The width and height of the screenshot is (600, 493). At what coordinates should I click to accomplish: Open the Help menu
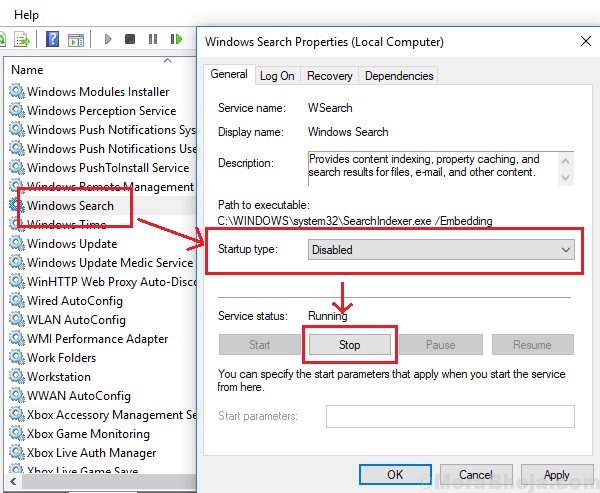pos(26,15)
